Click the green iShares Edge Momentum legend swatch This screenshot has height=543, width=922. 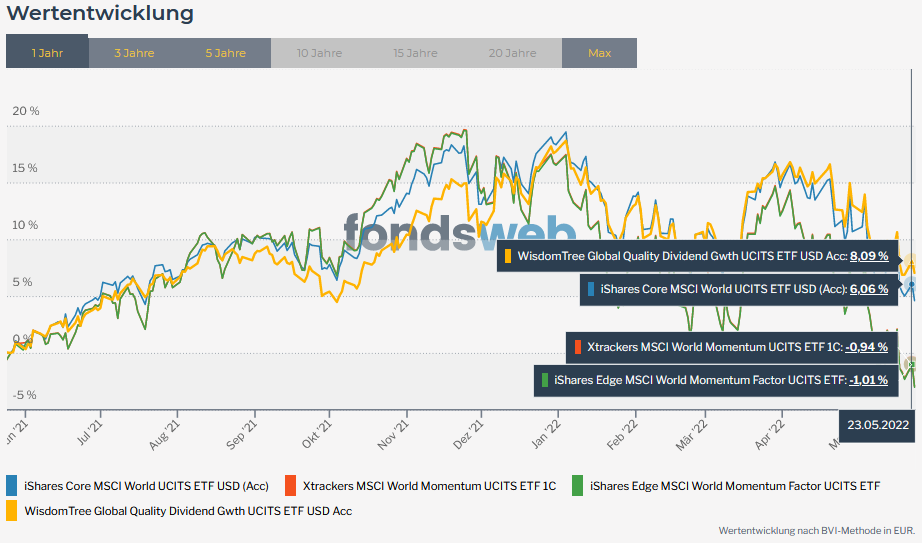tap(577, 486)
